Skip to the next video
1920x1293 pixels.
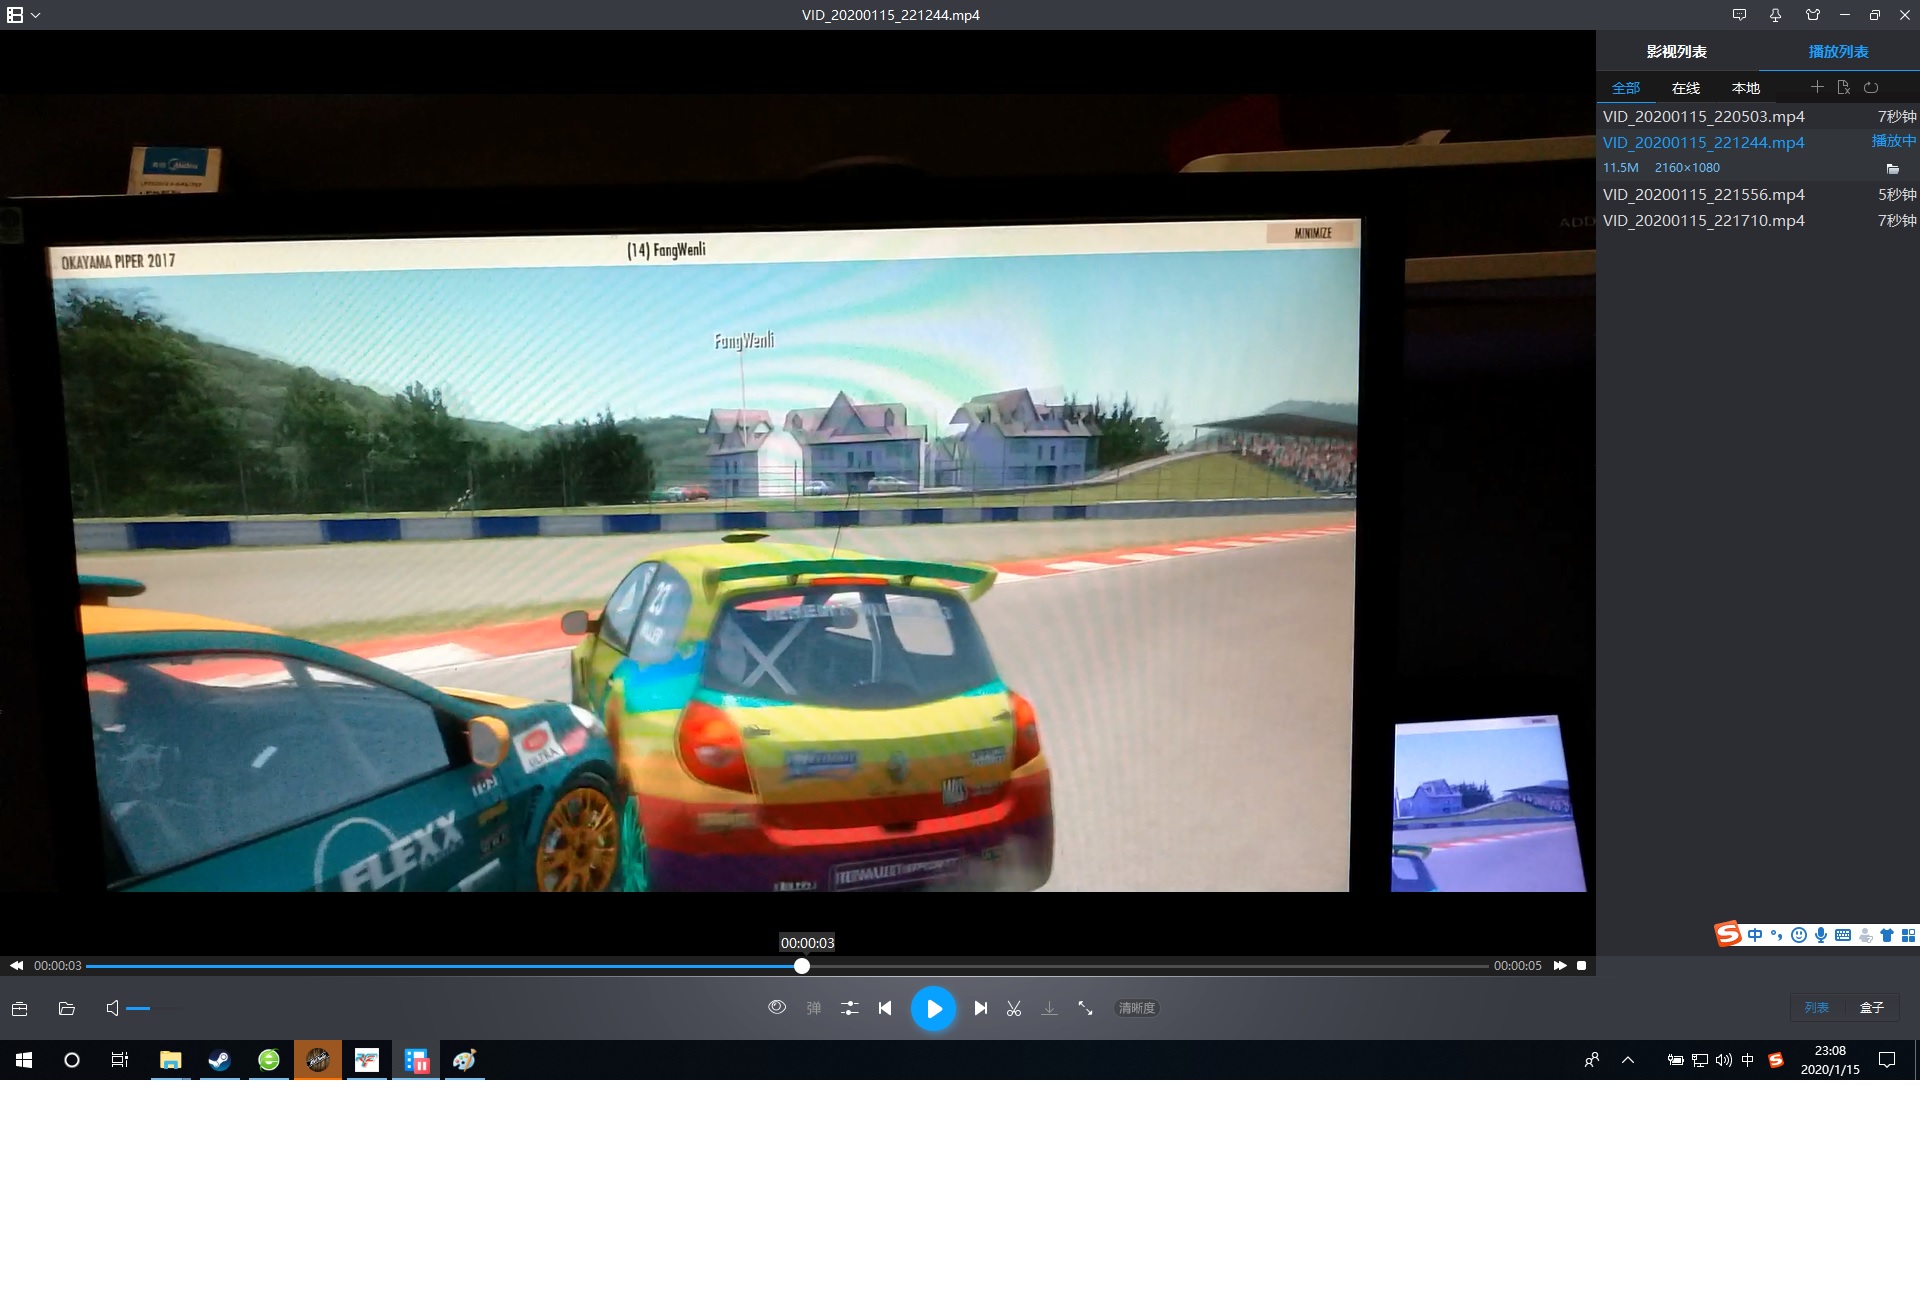981,1008
